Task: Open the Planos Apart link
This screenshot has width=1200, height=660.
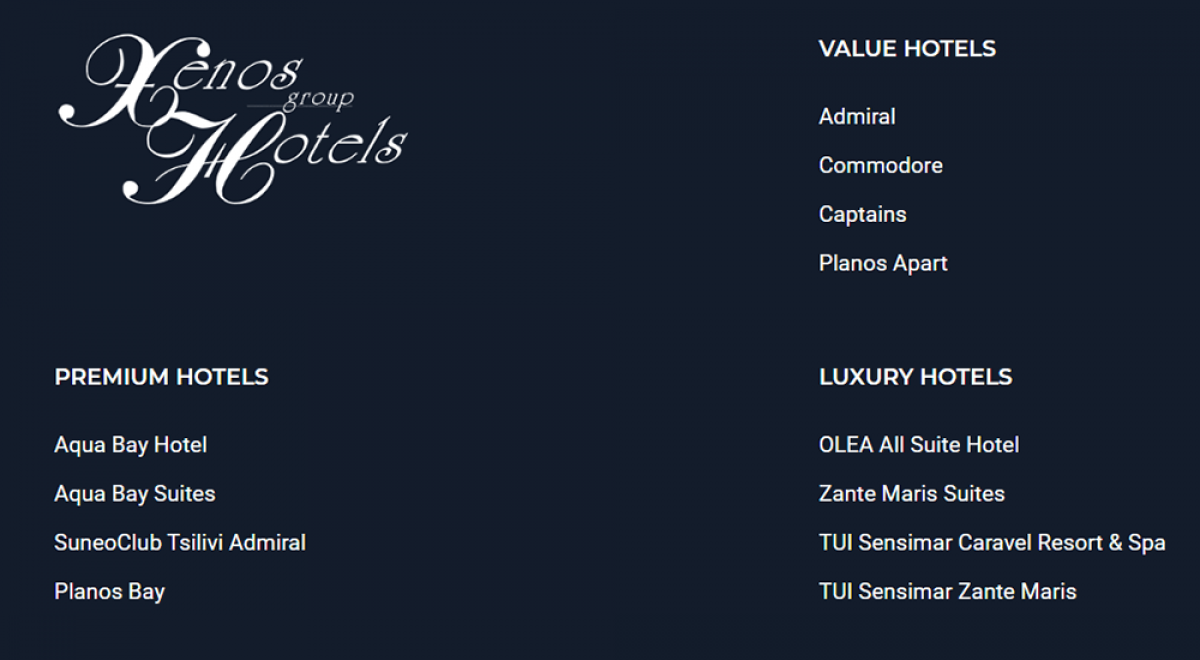Action: point(883,264)
